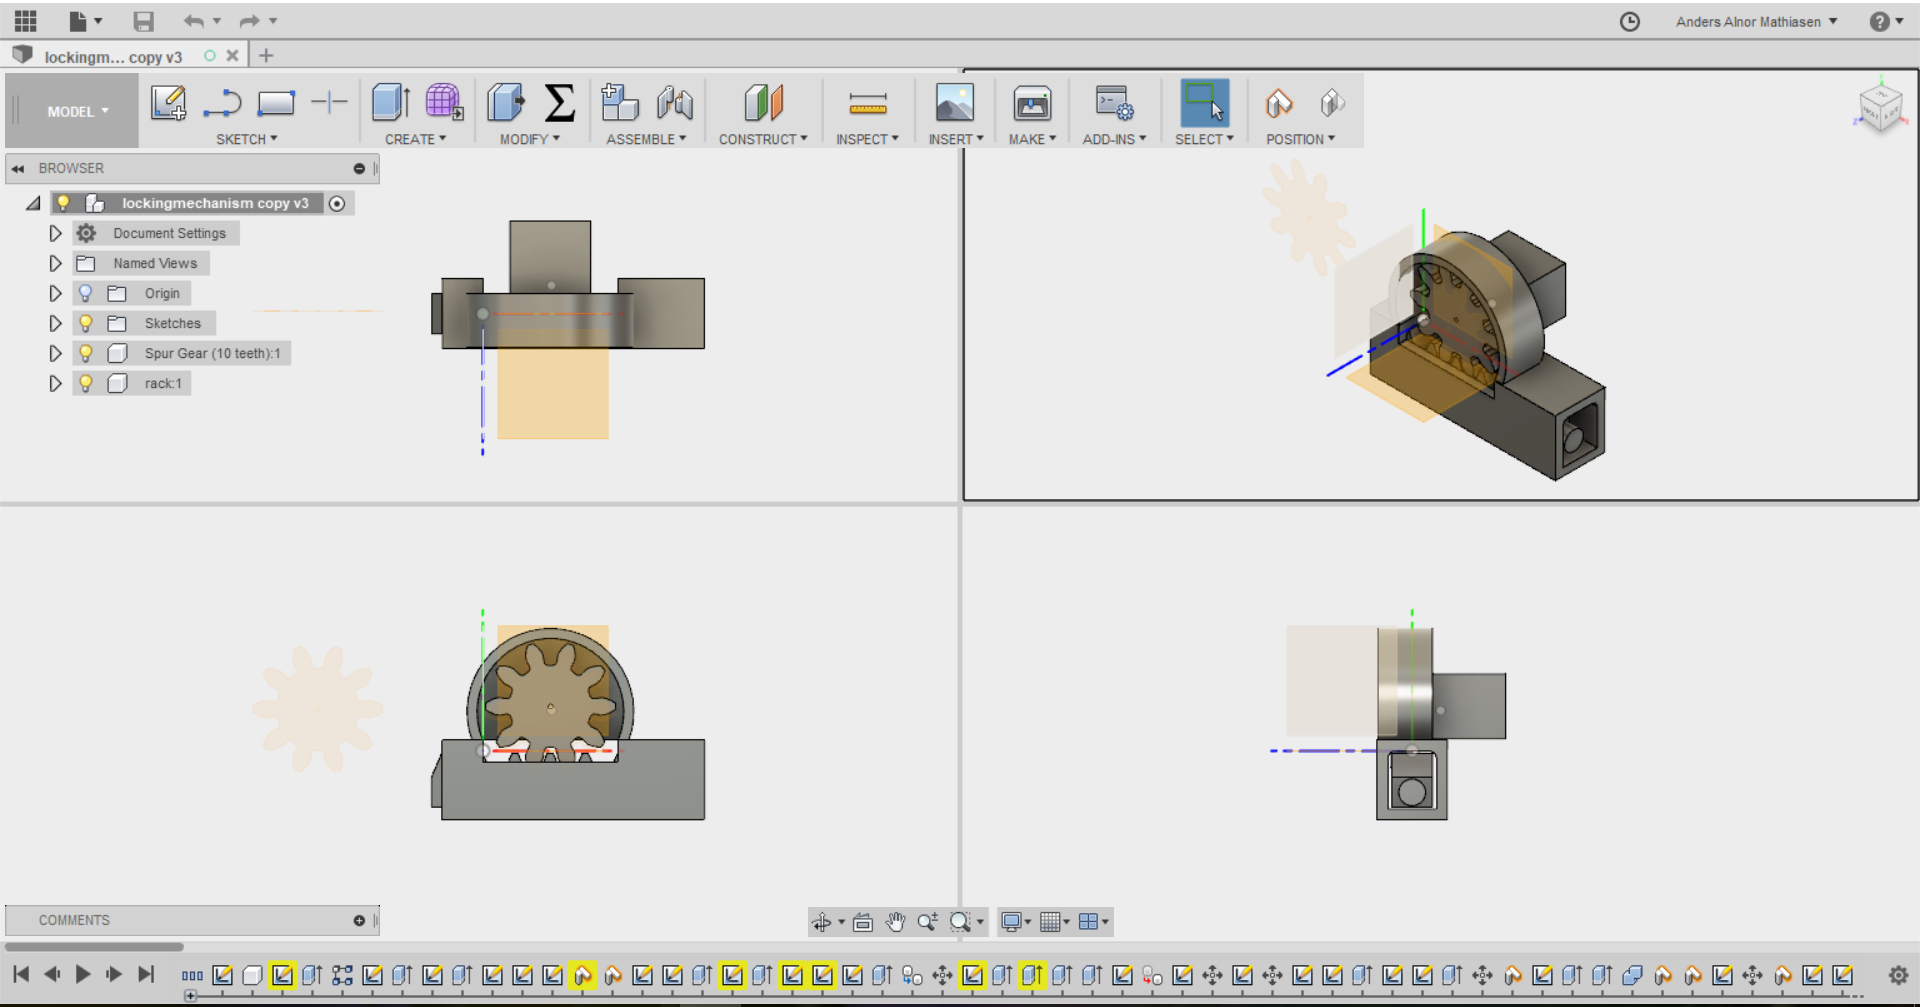Expand the Spur Gear (10 teeth):1 component
This screenshot has height=1007, width=1920.
click(55, 353)
